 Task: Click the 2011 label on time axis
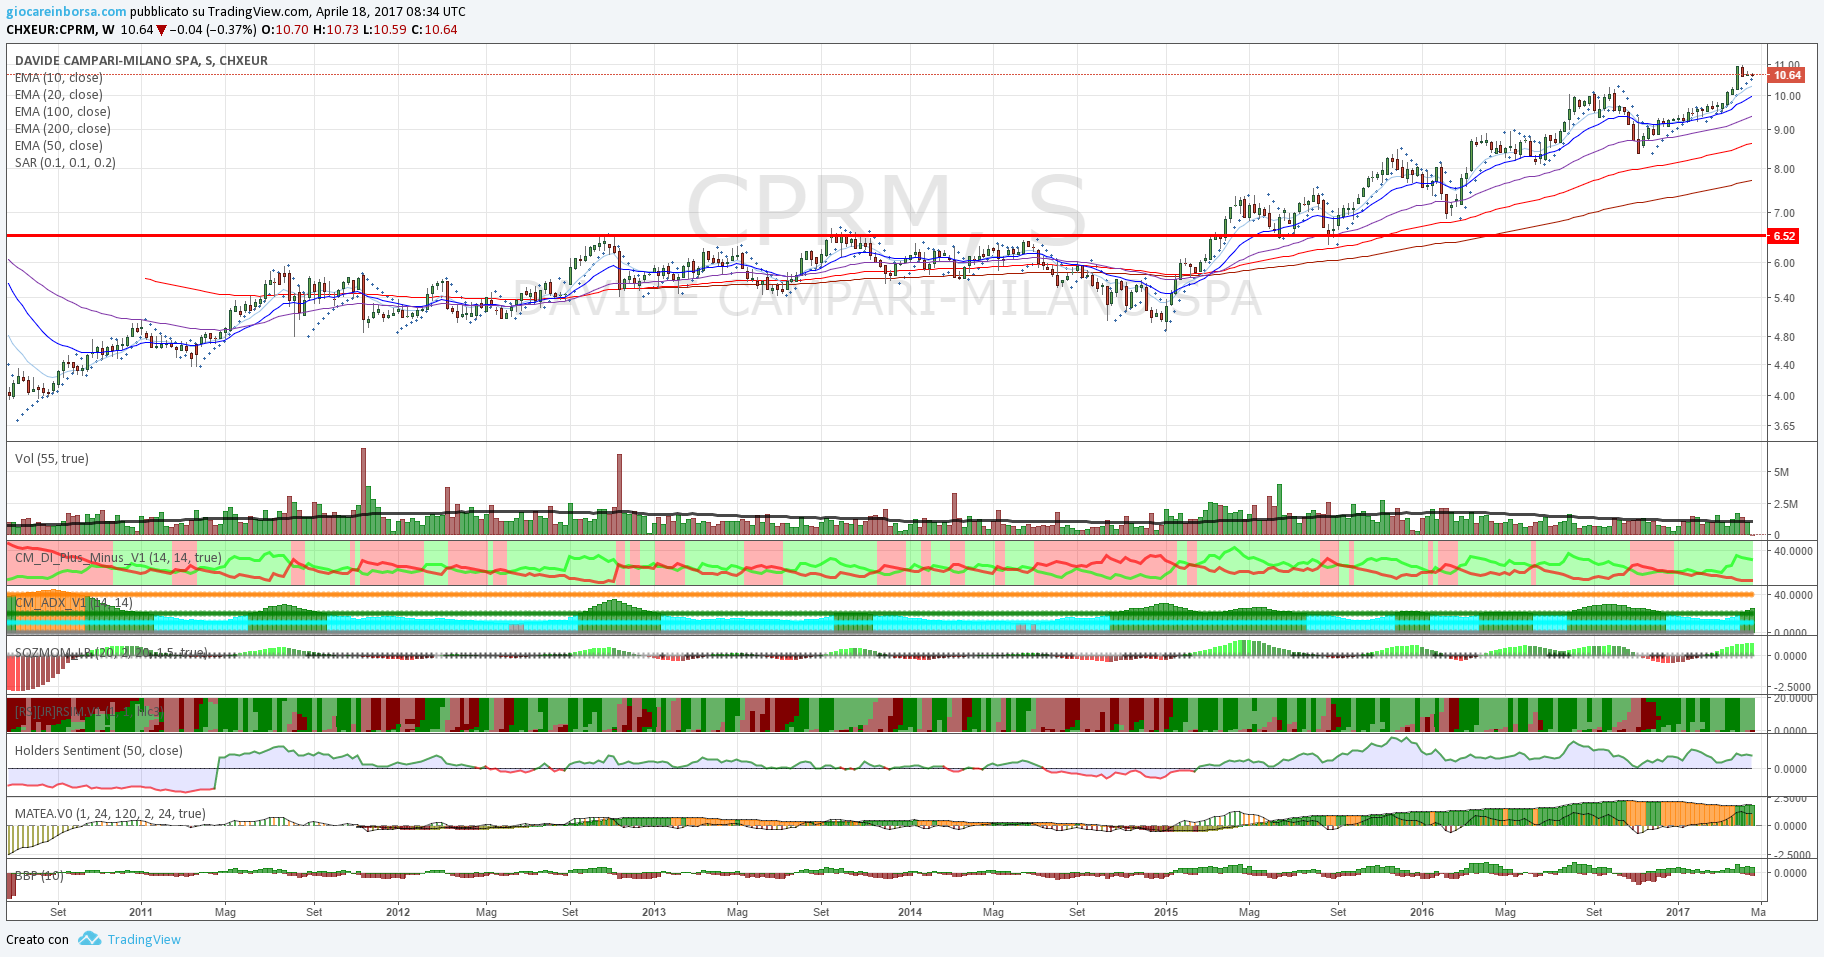pyautogui.click(x=141, y=912)
